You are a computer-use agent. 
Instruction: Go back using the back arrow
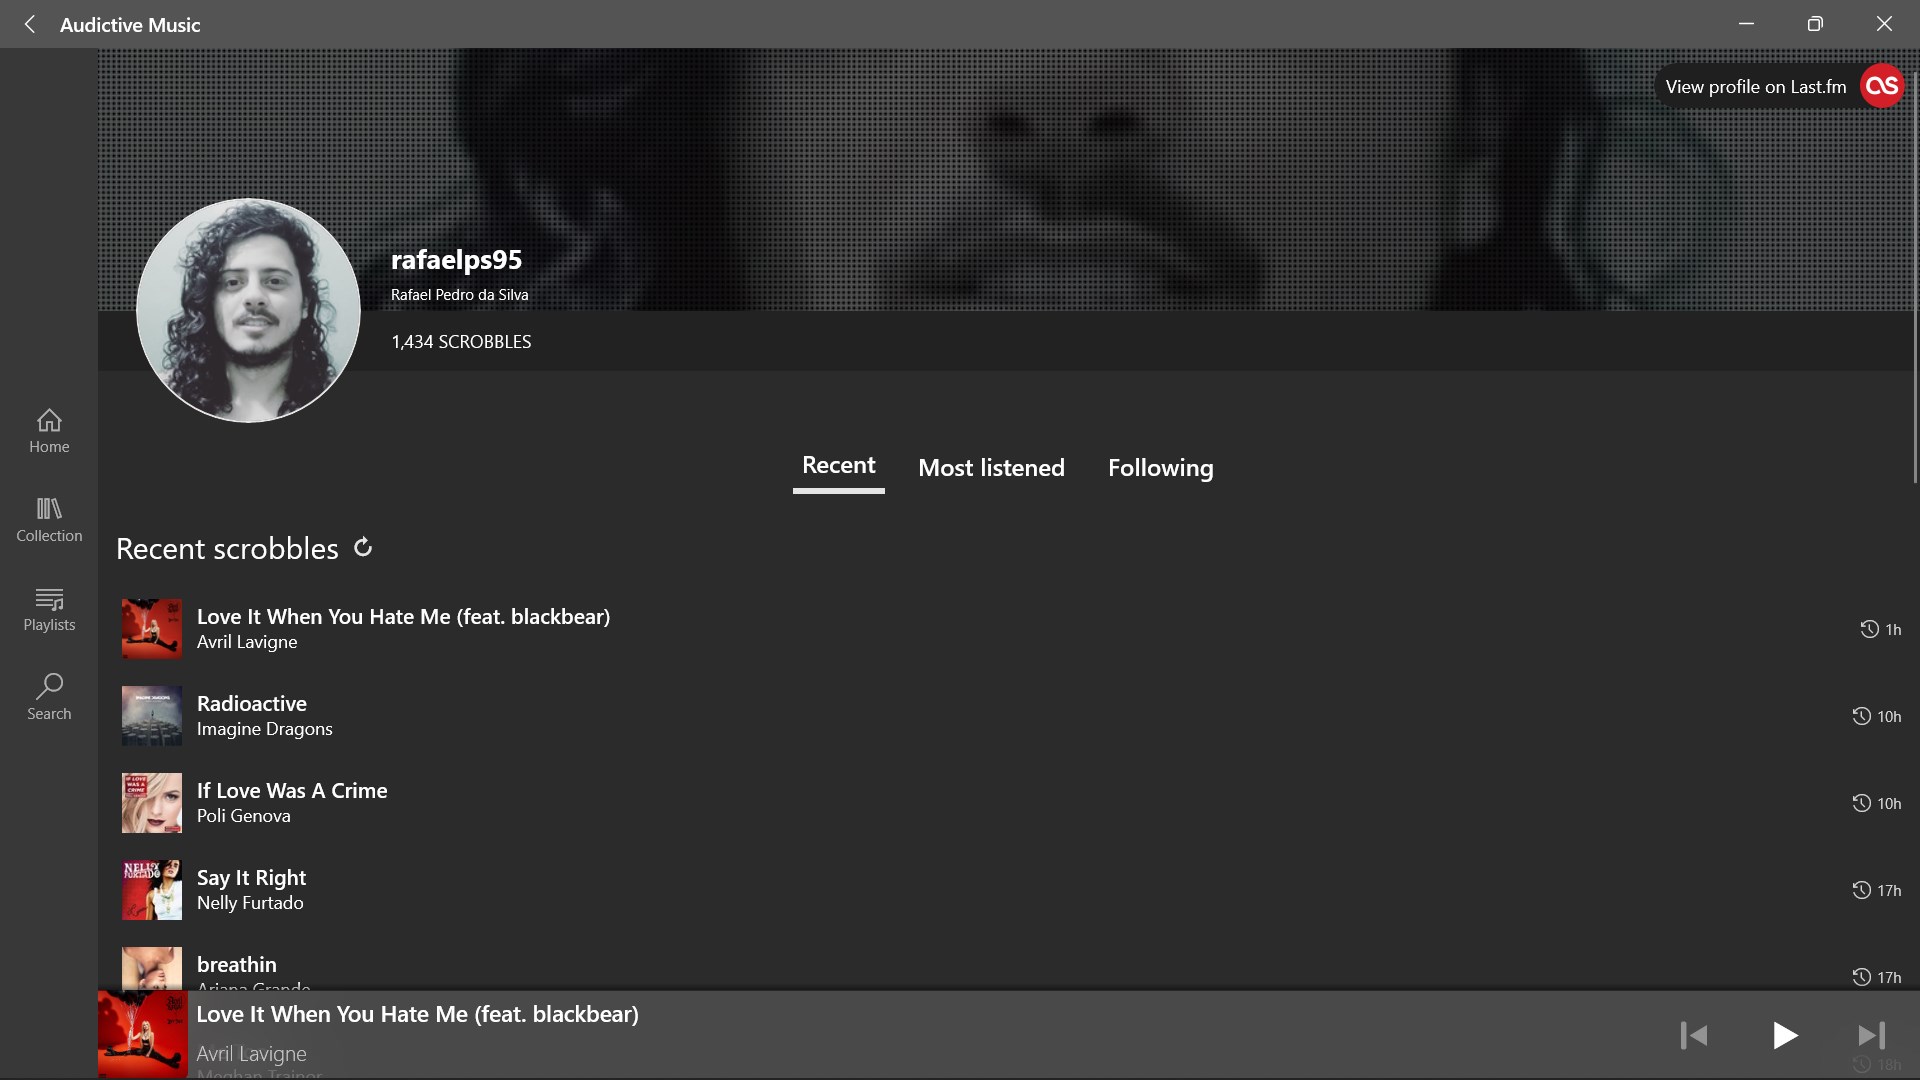pos(30,24)
